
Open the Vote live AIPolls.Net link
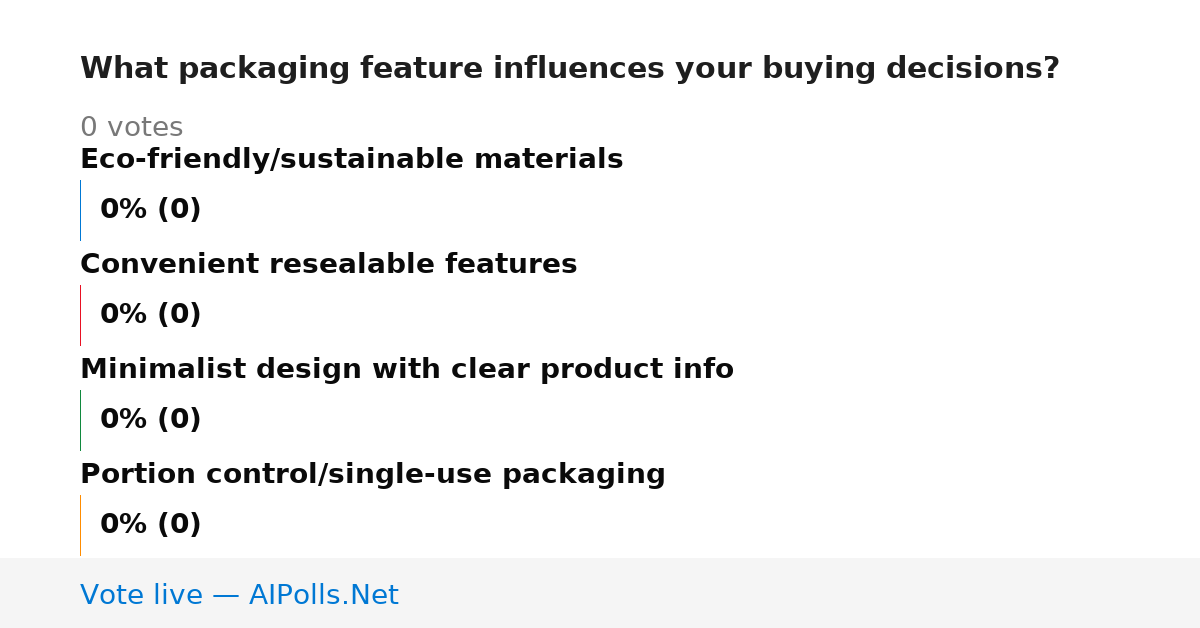[x=239, y=595]
